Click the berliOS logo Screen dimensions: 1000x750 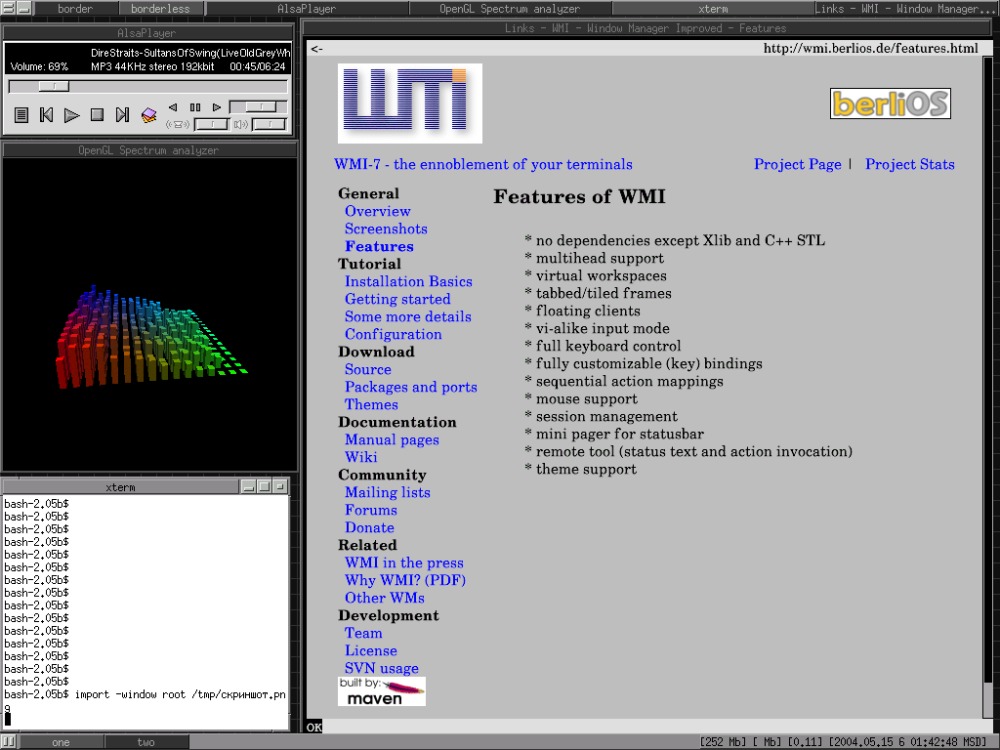coord(890,103)
